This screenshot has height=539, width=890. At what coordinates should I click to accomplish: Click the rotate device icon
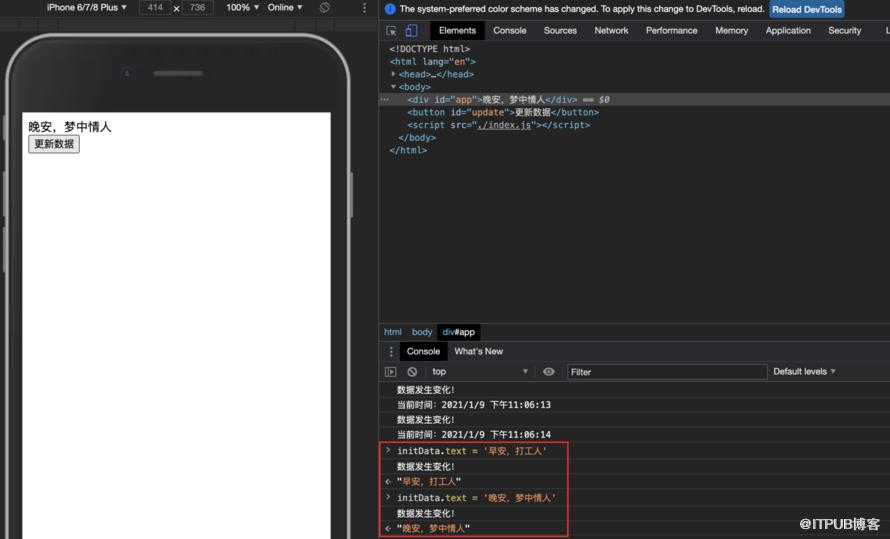[x=324, y=7]
